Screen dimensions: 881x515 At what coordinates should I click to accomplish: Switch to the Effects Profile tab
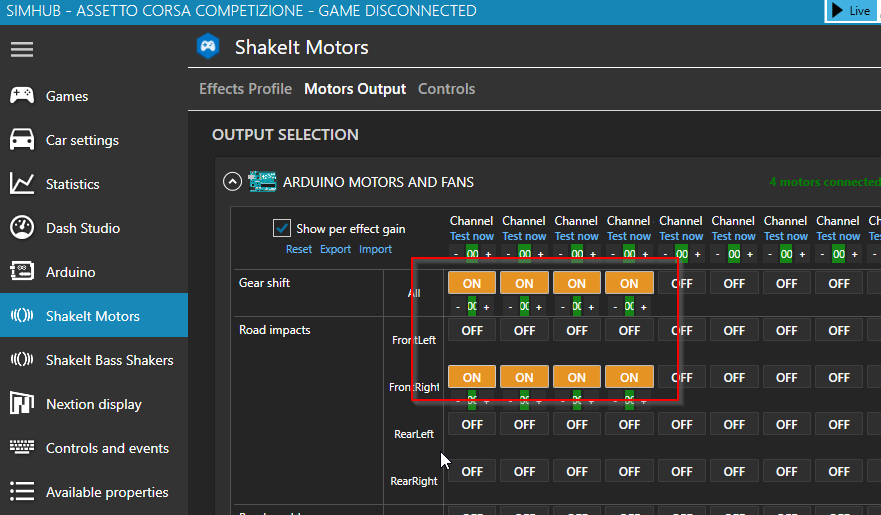(x=246, y=89)
